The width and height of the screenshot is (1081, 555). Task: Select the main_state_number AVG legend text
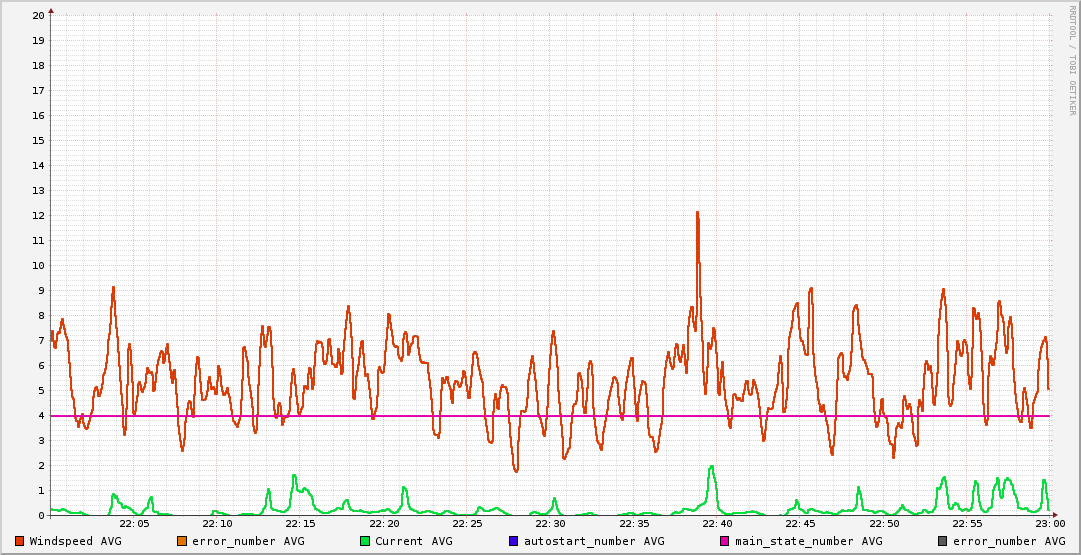pyautogui.click(x=808, y=541)
